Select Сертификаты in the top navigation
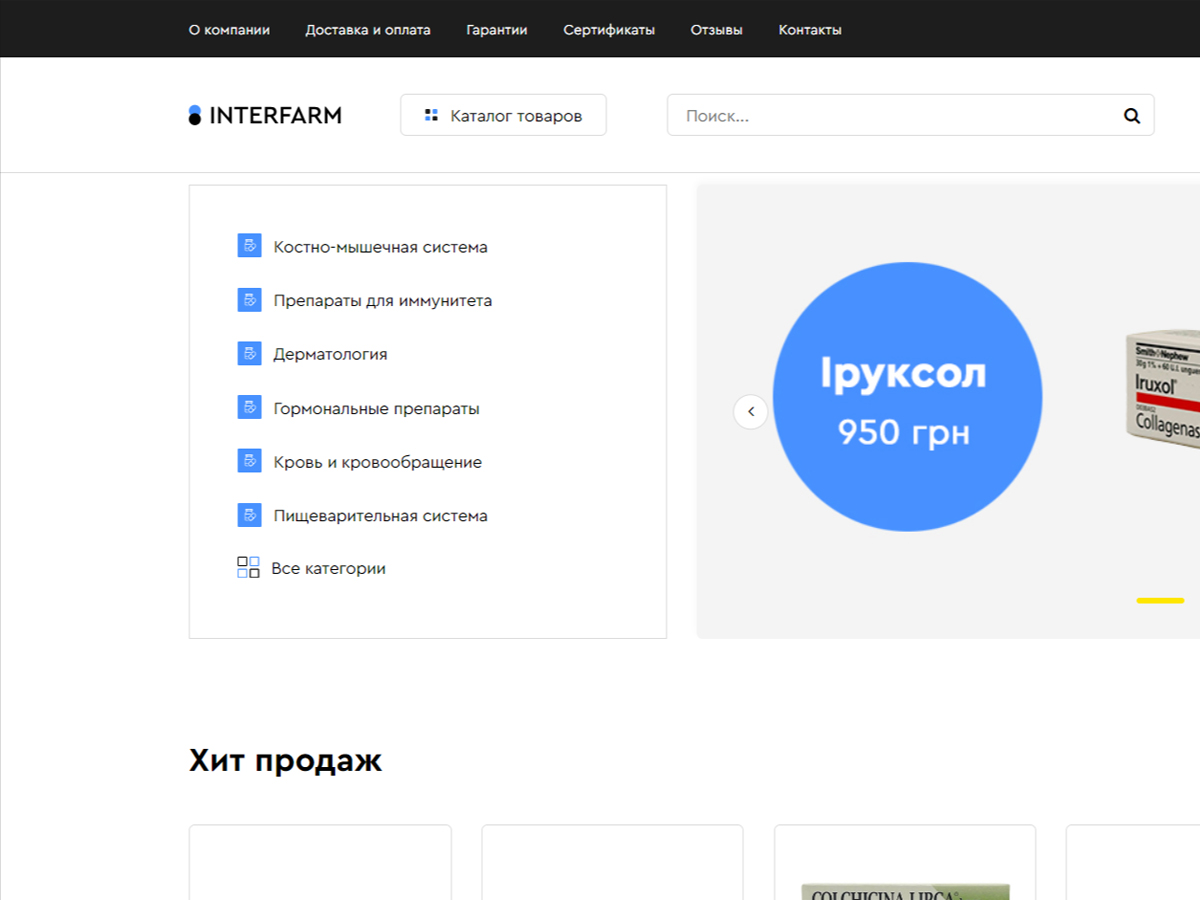This screenshot has height=900, width=1200. [x=609, y=29]
